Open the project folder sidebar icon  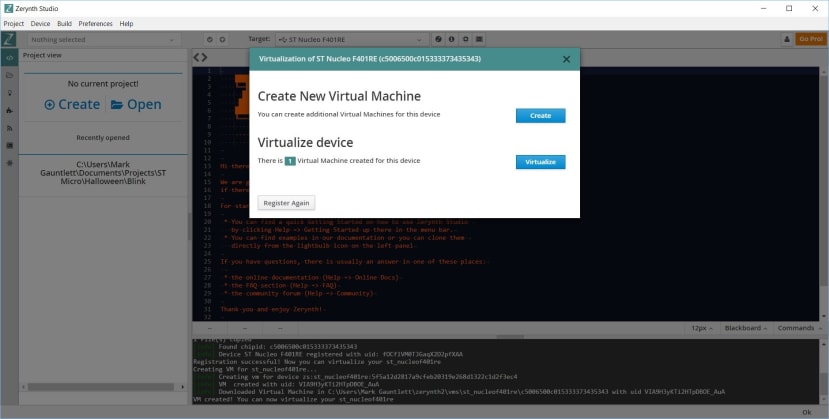[x=9, y=76]
